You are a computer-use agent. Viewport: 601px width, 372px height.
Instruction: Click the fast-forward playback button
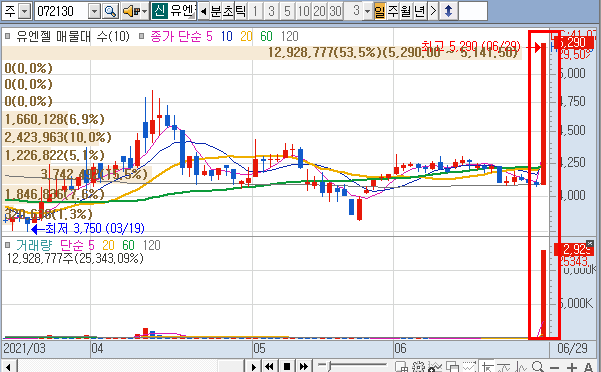click(304, 367)
